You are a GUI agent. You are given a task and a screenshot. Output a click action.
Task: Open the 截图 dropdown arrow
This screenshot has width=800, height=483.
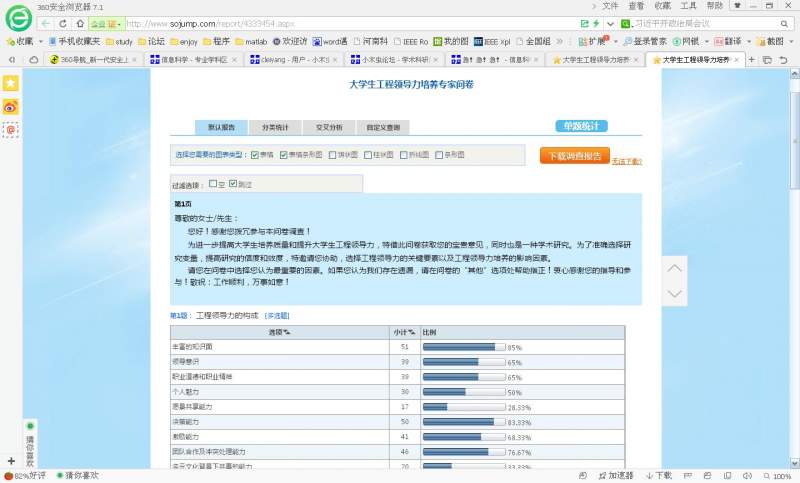coord(792,42)
